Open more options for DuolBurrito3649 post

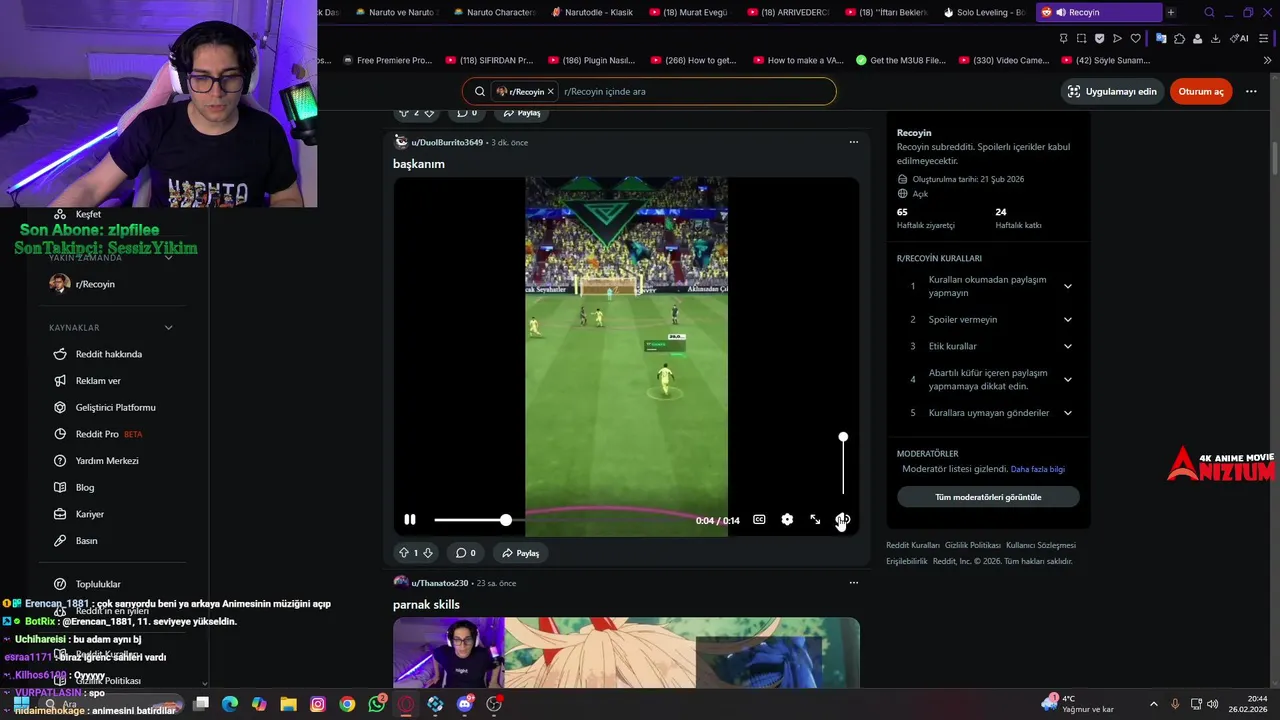pyautogui.click(x=853, y=142)
